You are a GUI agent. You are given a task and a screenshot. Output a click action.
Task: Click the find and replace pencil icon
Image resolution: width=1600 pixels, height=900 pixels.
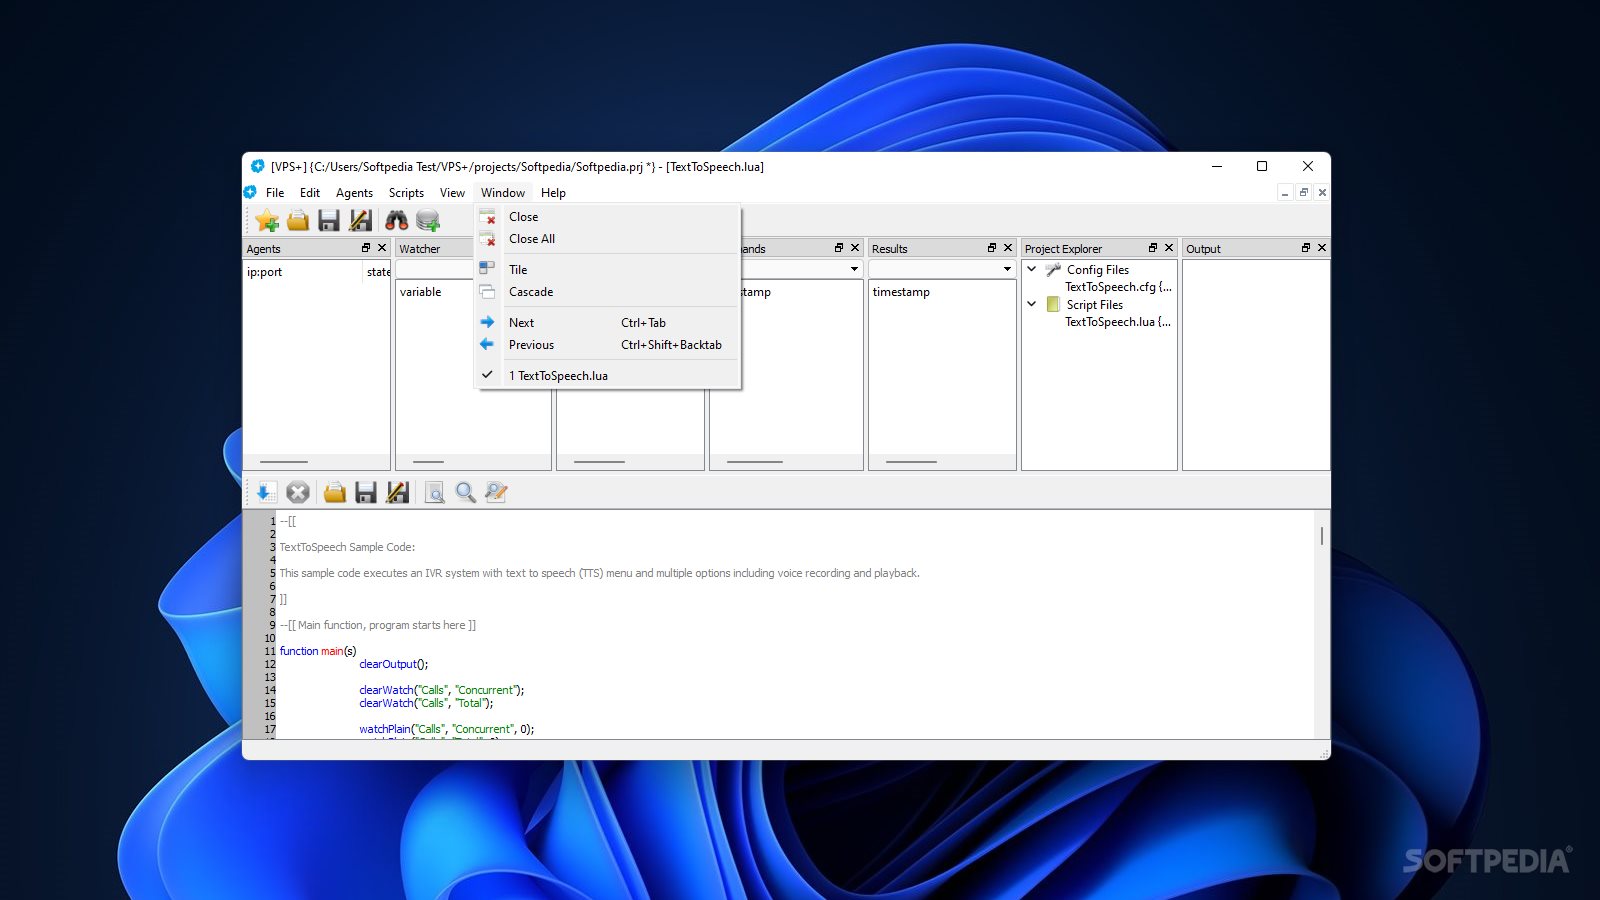[x=497, y=492]
